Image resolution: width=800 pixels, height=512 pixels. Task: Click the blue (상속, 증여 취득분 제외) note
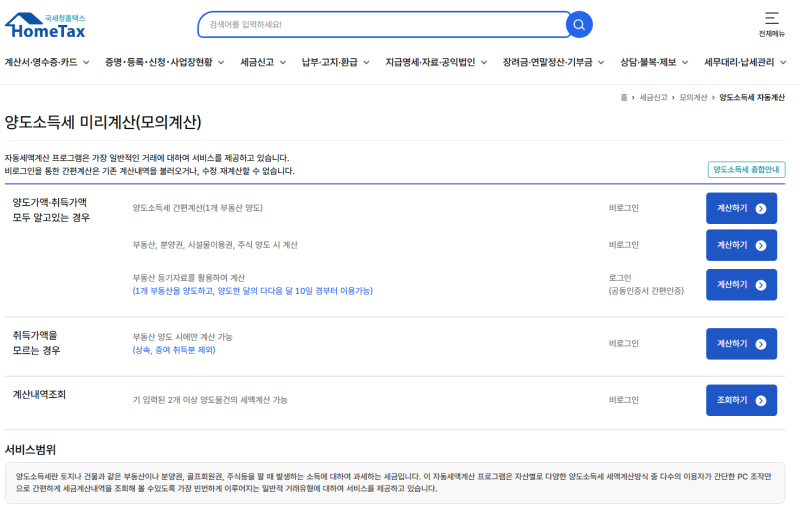174,350
